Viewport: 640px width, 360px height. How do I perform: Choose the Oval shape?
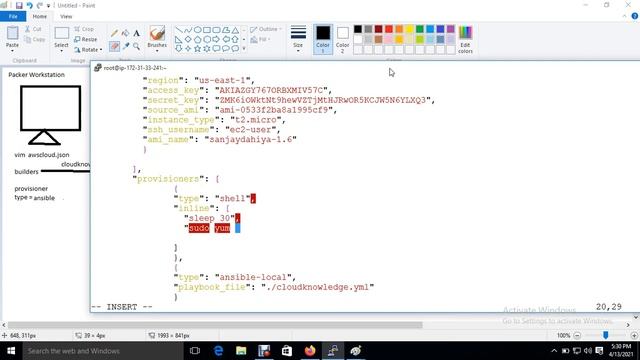[x=198, y=30]
